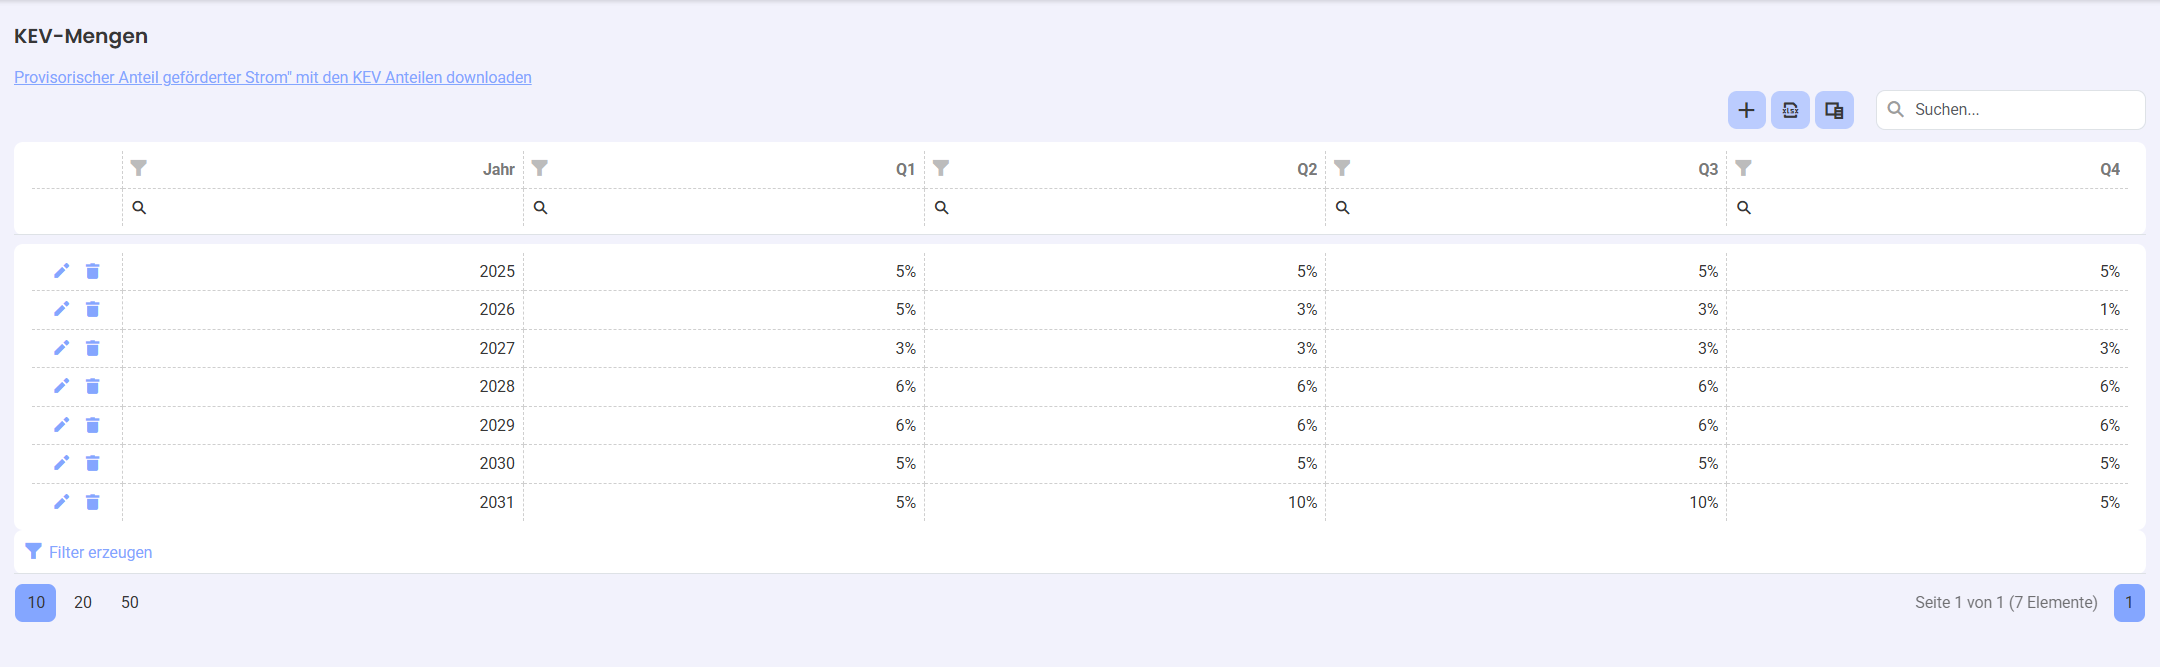This screenshot has height=667, width=2160.
Task: Export table to xlsx file
Action: pos(1790,110)
